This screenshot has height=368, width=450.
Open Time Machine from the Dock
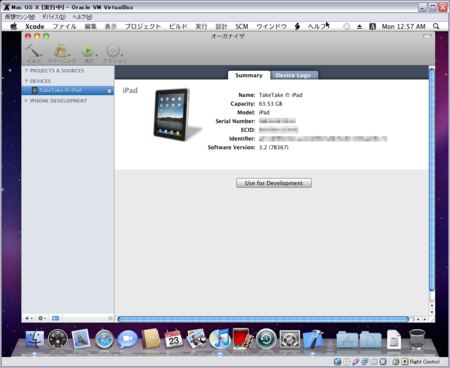click(266, 339)
